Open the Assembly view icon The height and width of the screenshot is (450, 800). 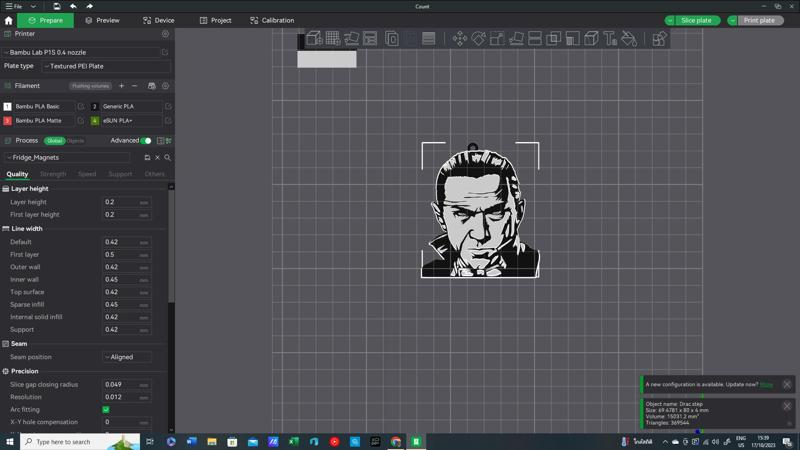pyautogui.click(x=659, y=39)
